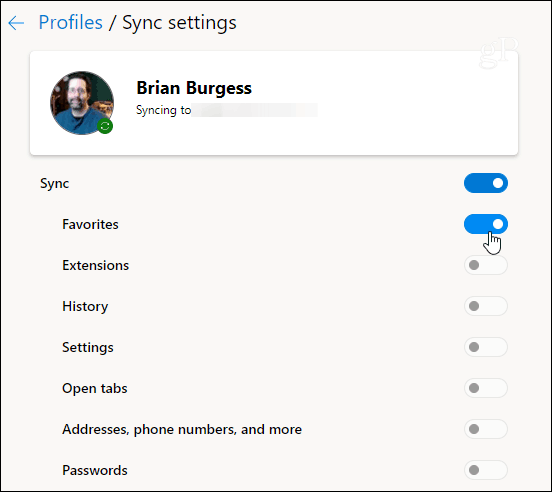Click the green sync status badge on avatar
The height and width of the screenshot is (492, 552).
[x=105, y=126]
